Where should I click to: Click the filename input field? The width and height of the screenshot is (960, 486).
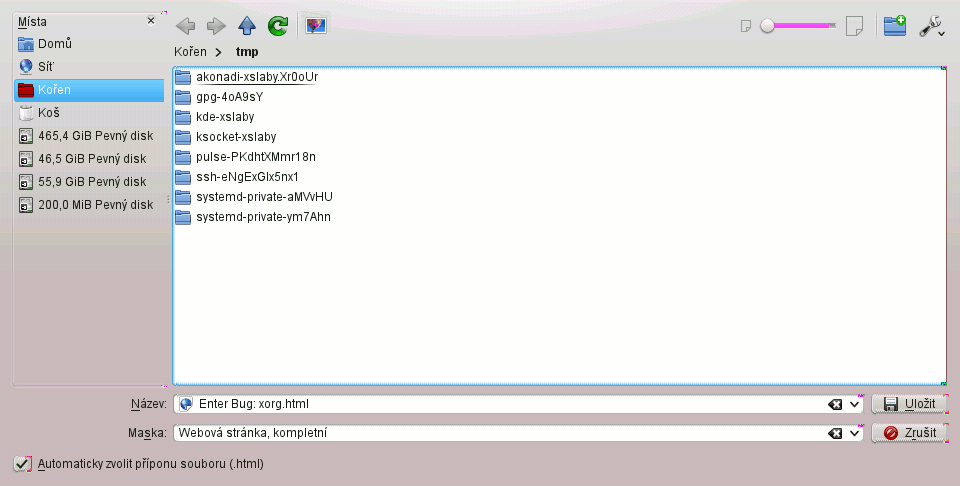(x=500, y=404)
